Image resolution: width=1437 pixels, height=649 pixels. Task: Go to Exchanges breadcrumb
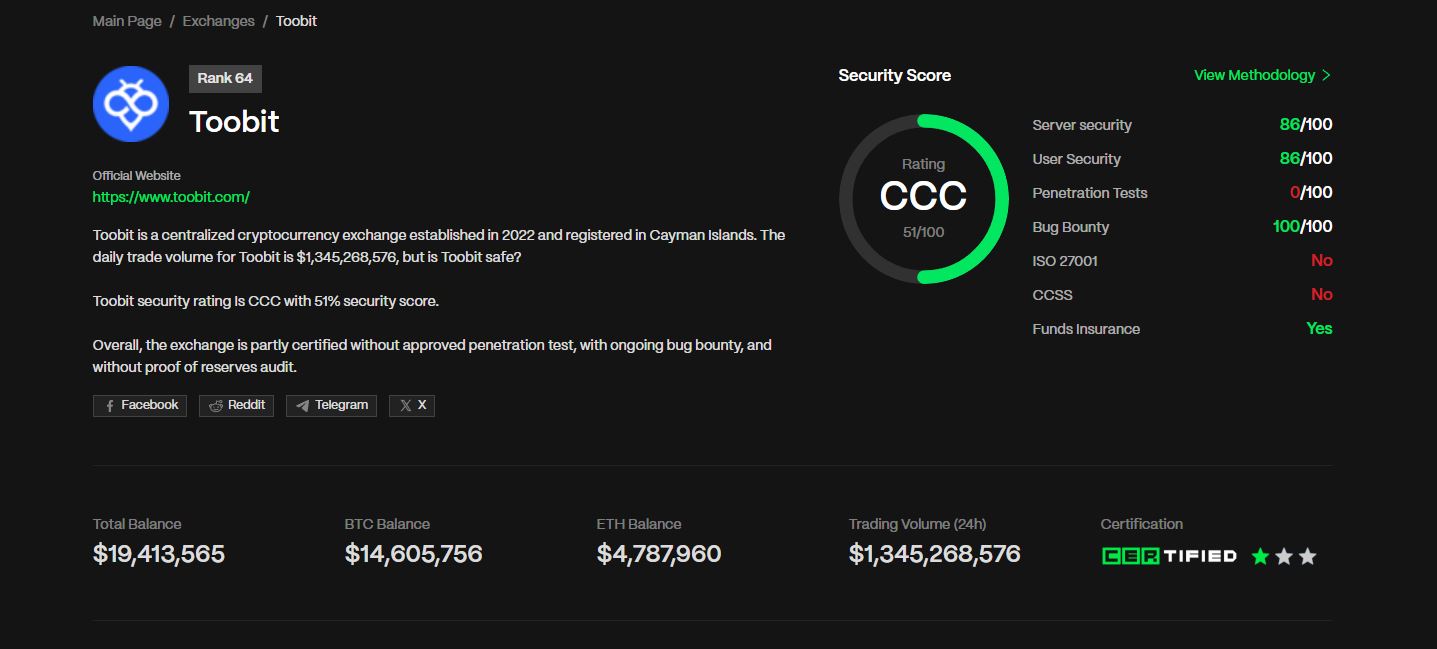[218, 21]
